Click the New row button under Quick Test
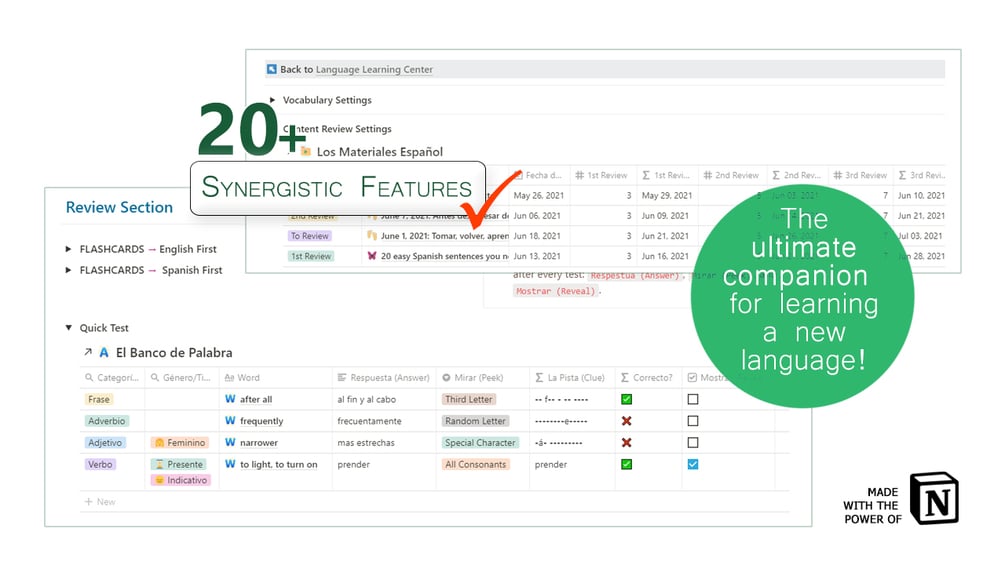Viewport: 1005px width, 565px height. 100,502
